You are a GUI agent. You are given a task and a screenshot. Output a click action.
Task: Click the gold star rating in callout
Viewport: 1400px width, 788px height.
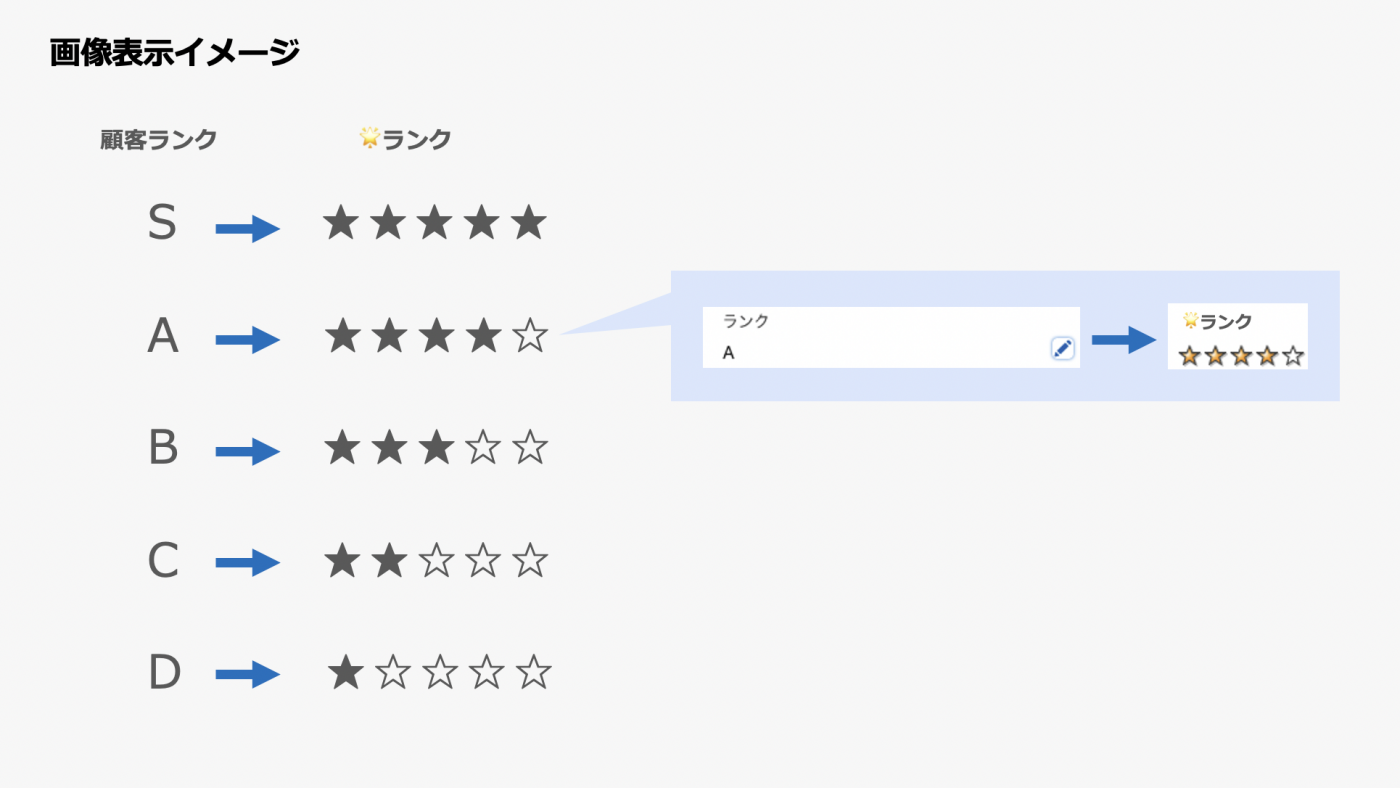tap(1242, 355)
